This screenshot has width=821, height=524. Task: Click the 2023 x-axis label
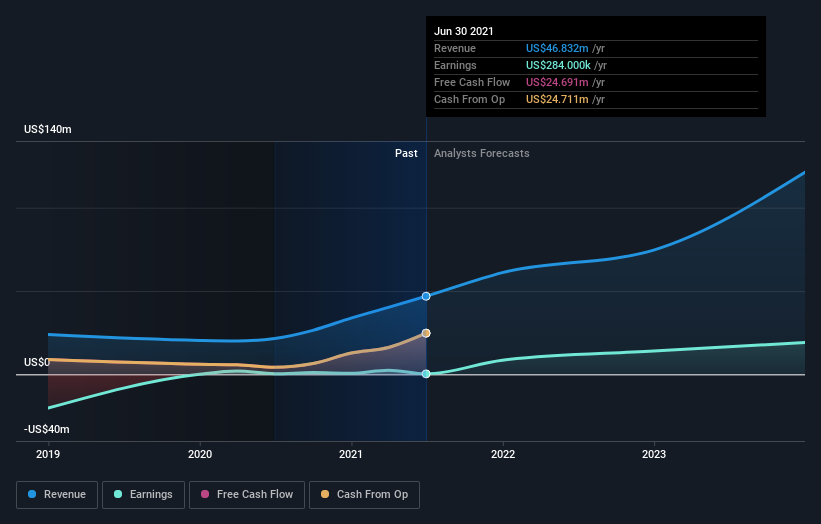click(654, 454)
